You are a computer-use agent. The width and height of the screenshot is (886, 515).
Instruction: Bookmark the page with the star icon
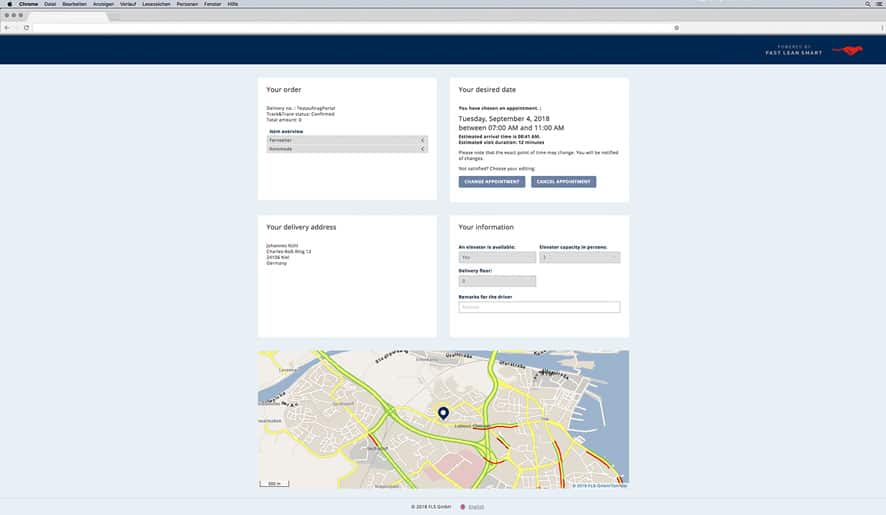click(x=676, y=28)
